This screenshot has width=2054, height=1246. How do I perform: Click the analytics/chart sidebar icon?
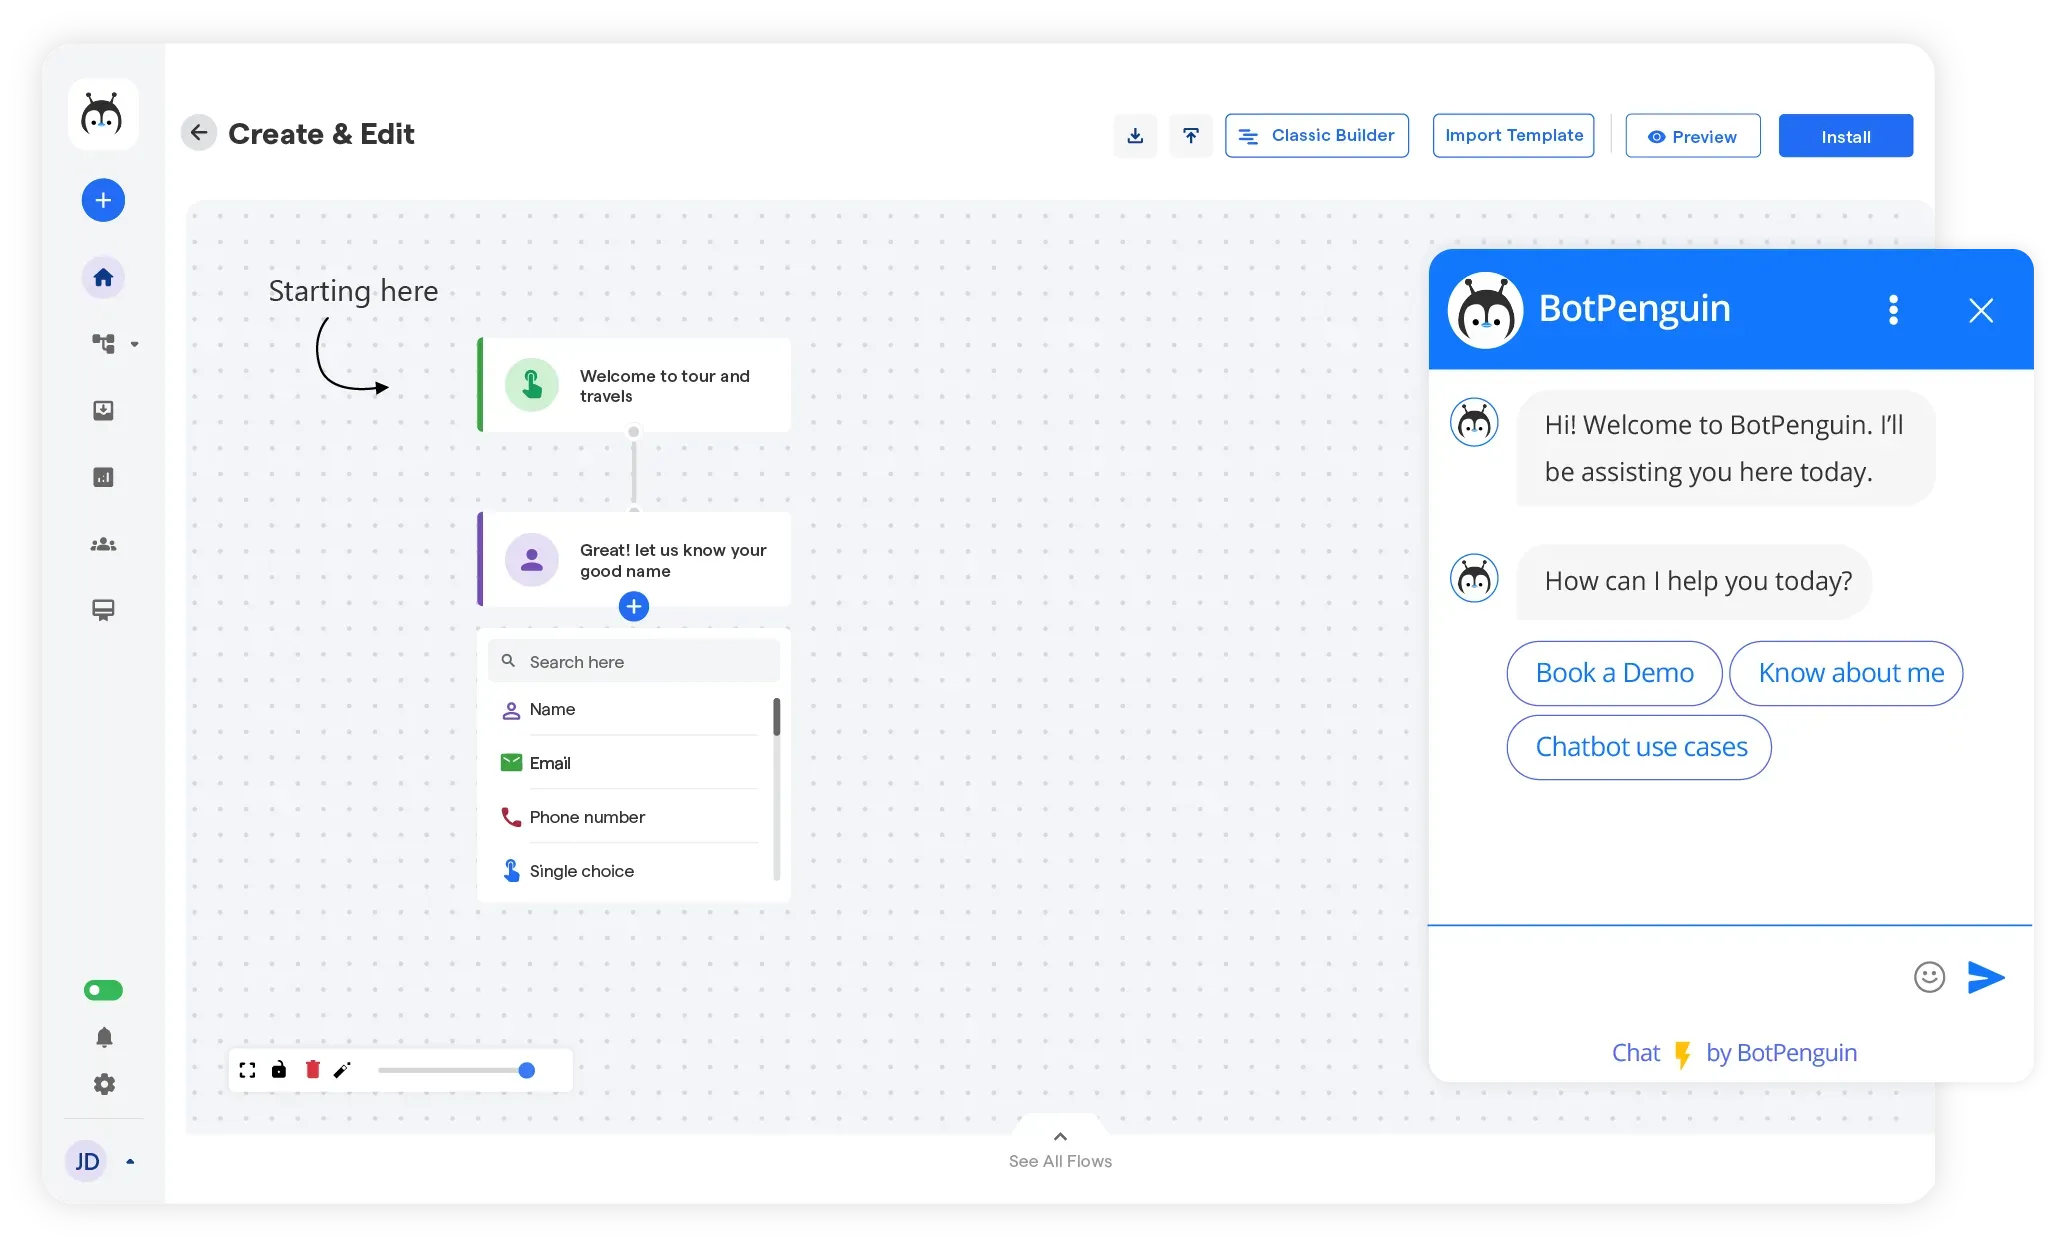[x=104, y=477]
